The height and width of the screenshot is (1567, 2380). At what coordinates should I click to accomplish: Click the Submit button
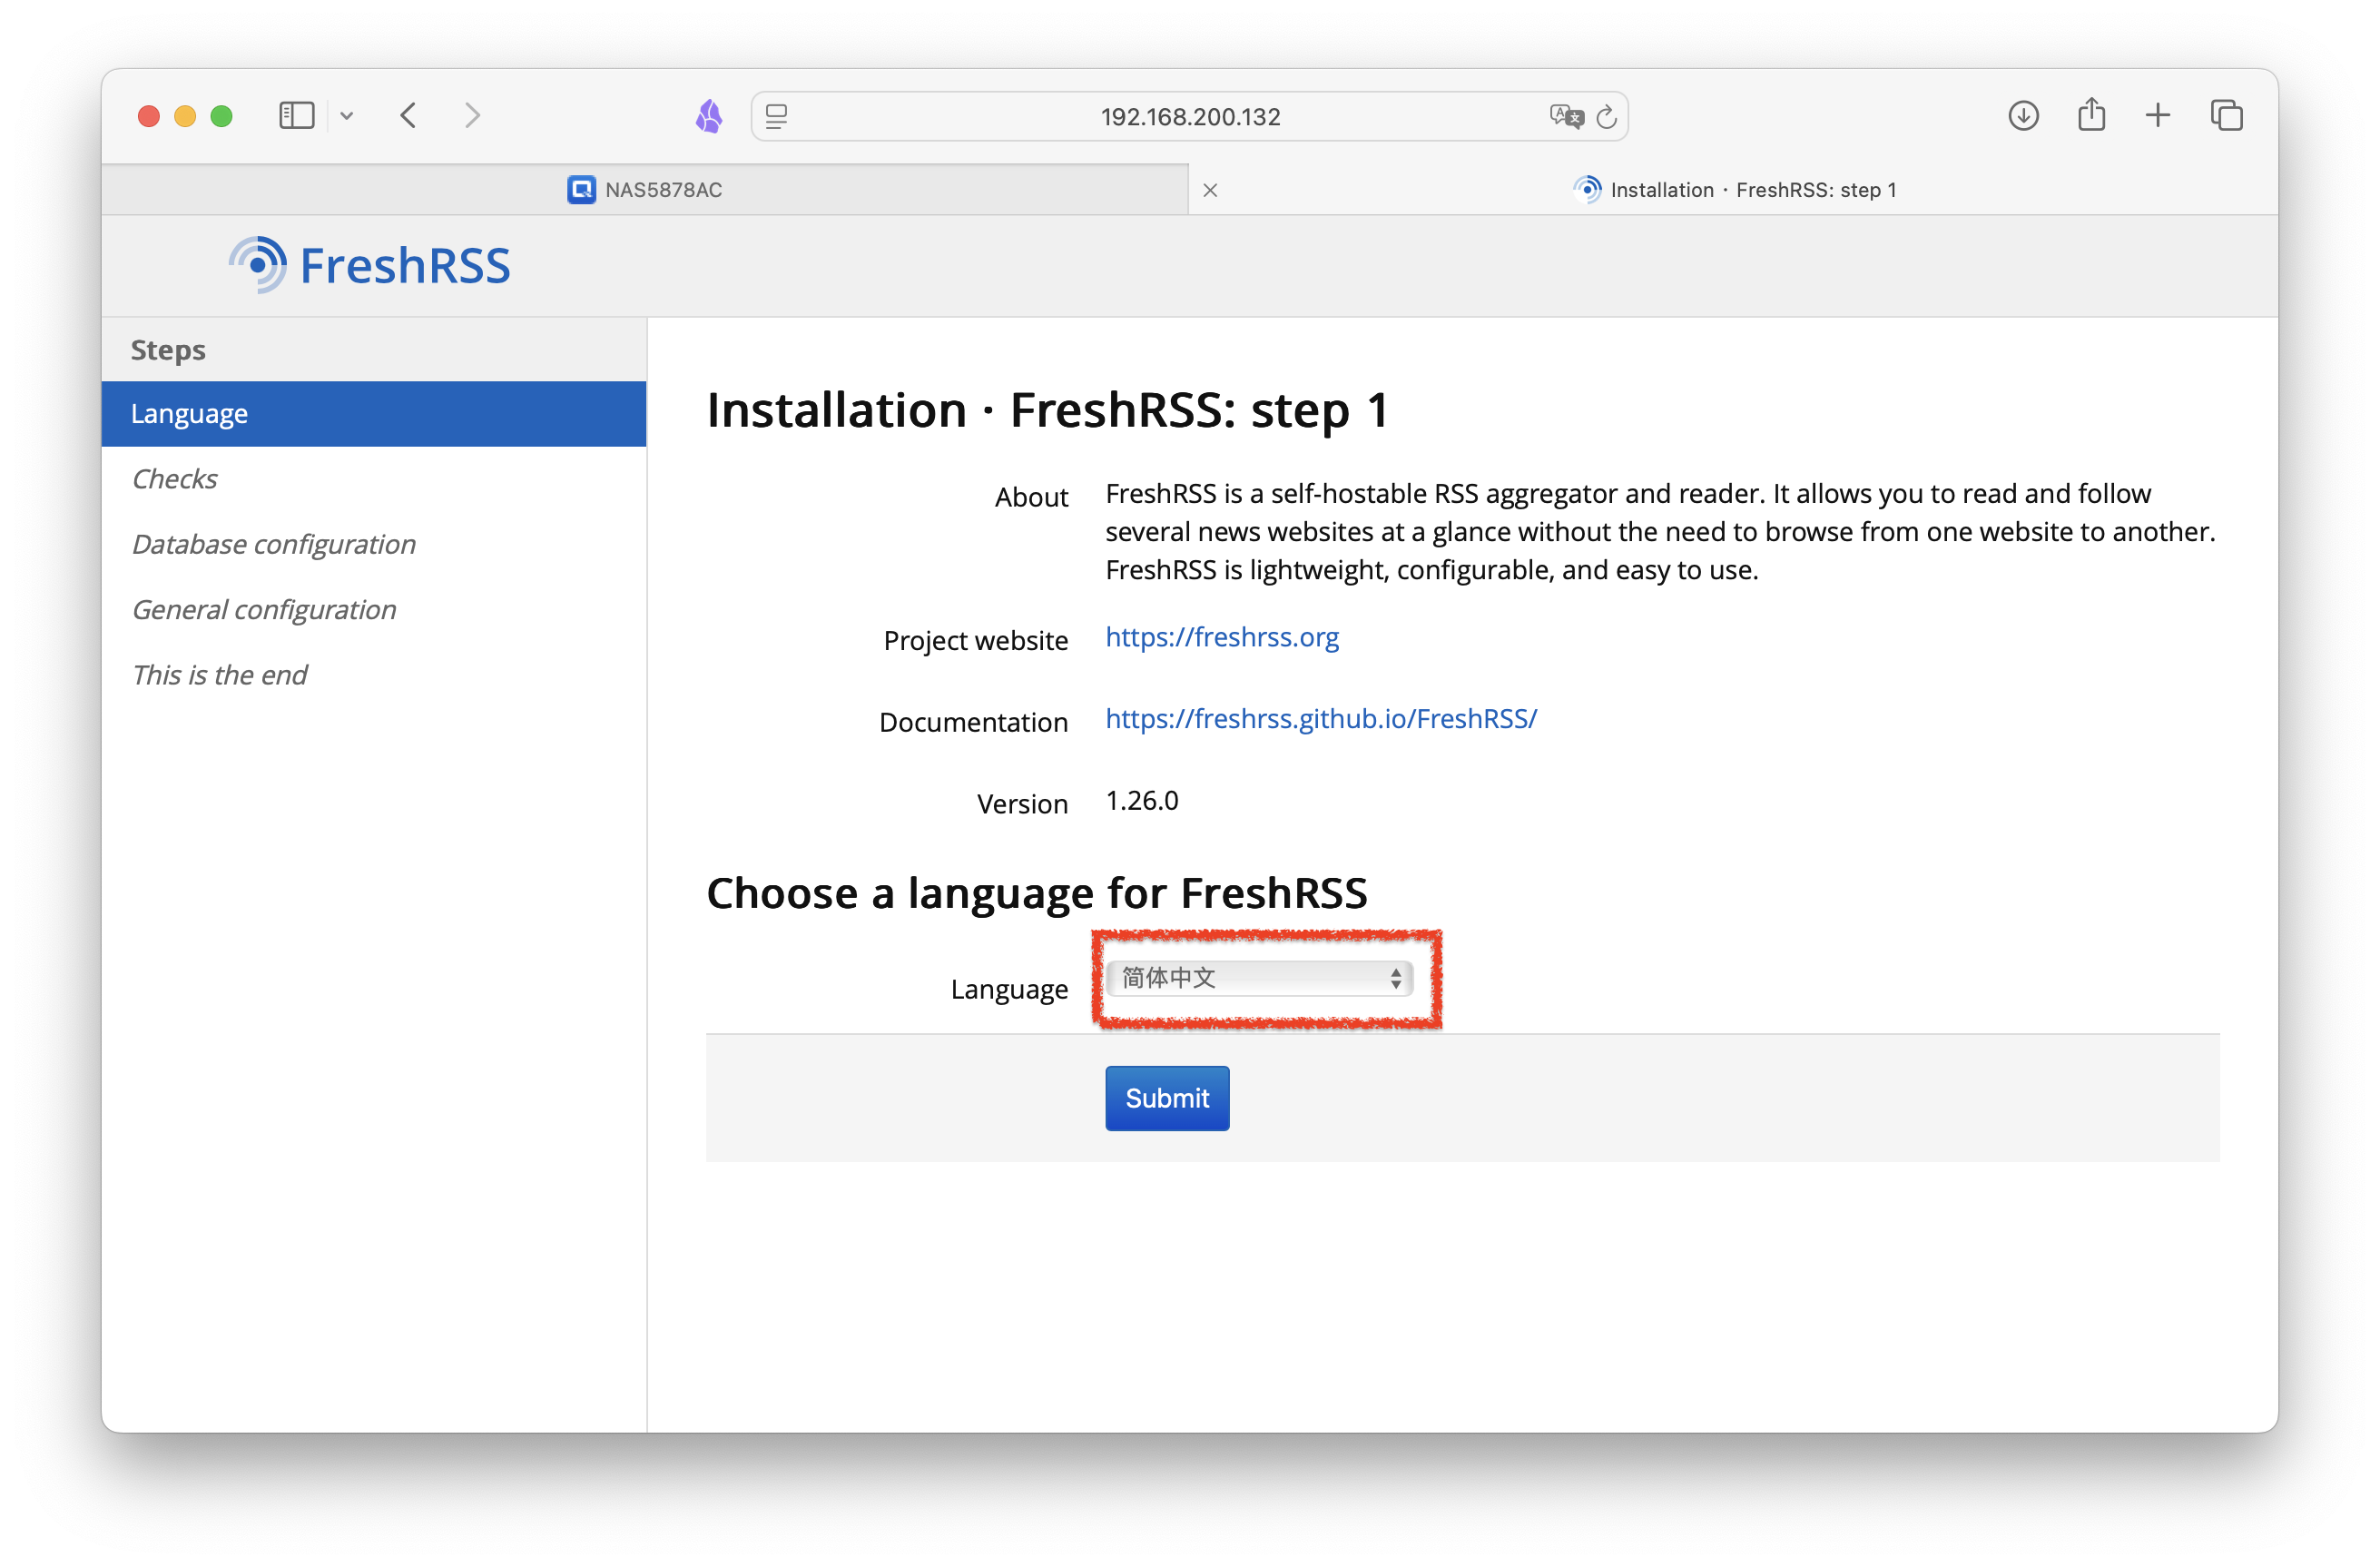point(1167,1098)
